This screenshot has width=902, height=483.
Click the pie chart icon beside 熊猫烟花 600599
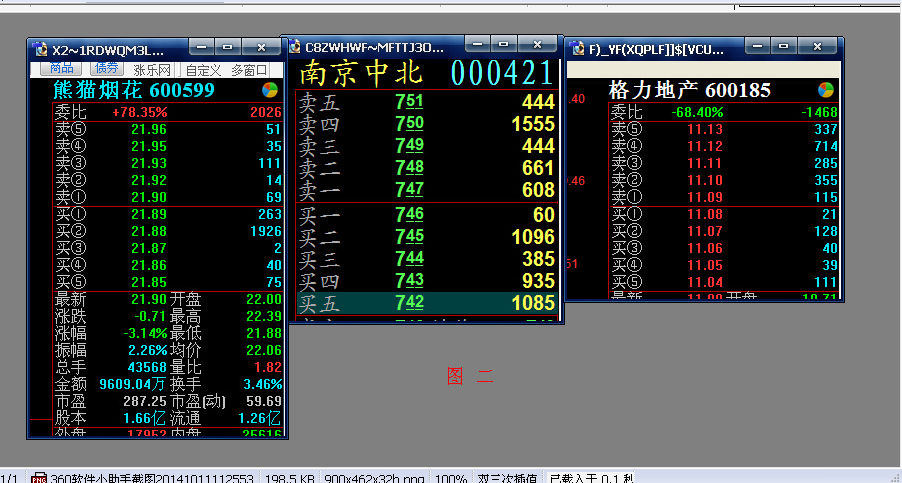point(270,90)
